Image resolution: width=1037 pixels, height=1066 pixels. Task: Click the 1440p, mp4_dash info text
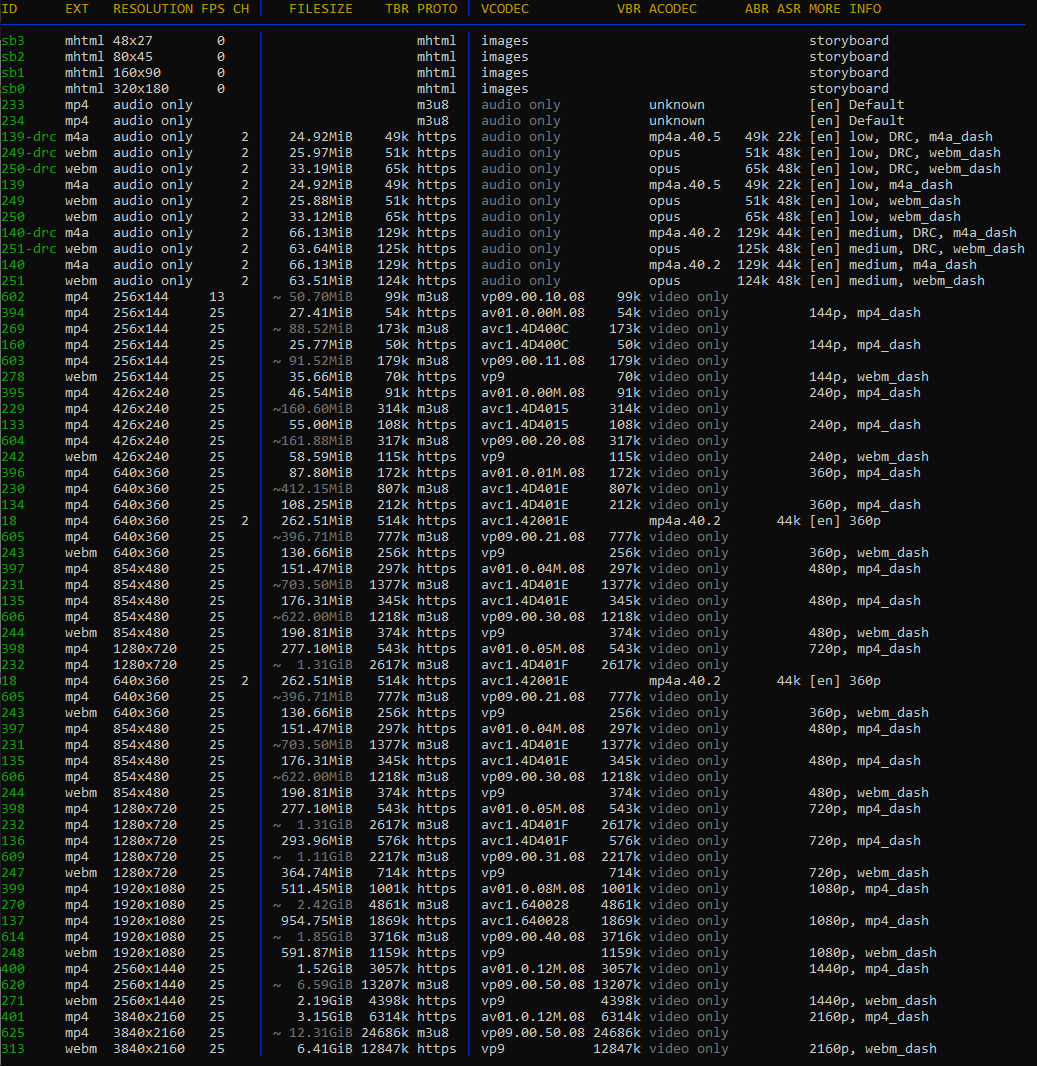868,969
